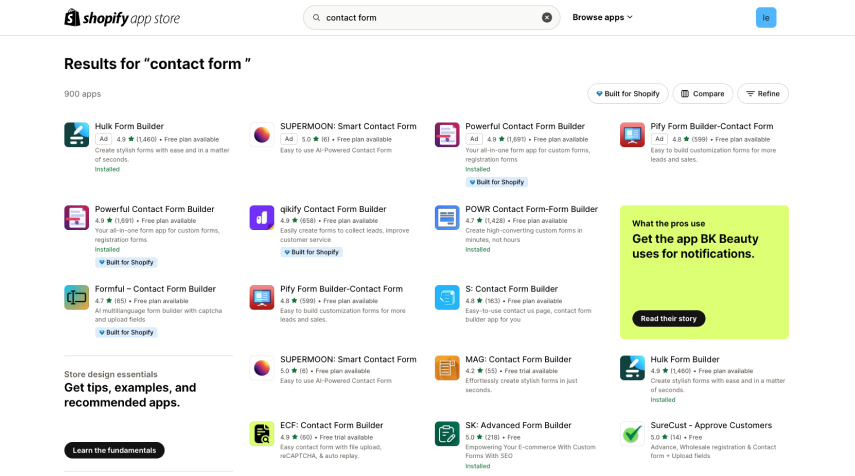
Task: Open 'ECF: Contact Form Builder' title
Action: click(x=332, y=425)
